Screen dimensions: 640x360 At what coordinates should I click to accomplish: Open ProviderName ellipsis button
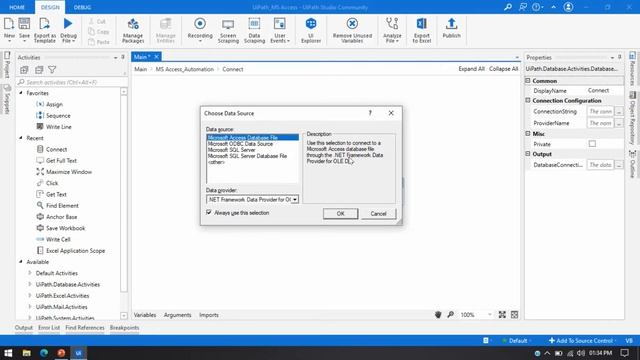coord(619,123)
